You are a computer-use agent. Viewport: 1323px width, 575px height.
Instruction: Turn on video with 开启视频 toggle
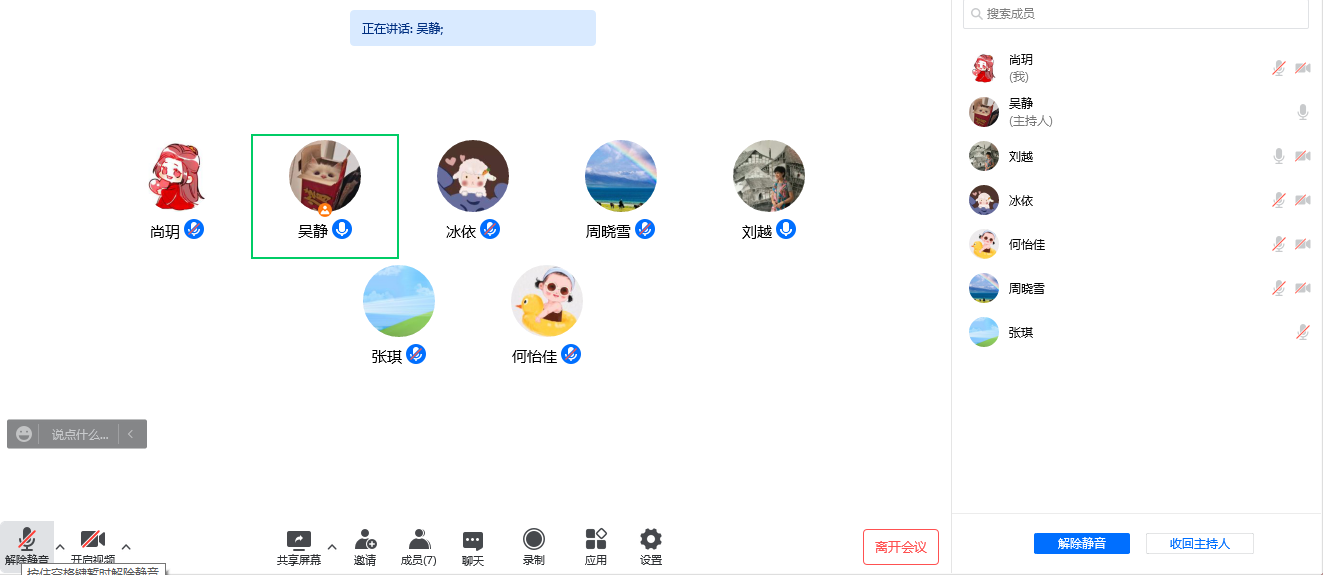[x=93, y=540]
